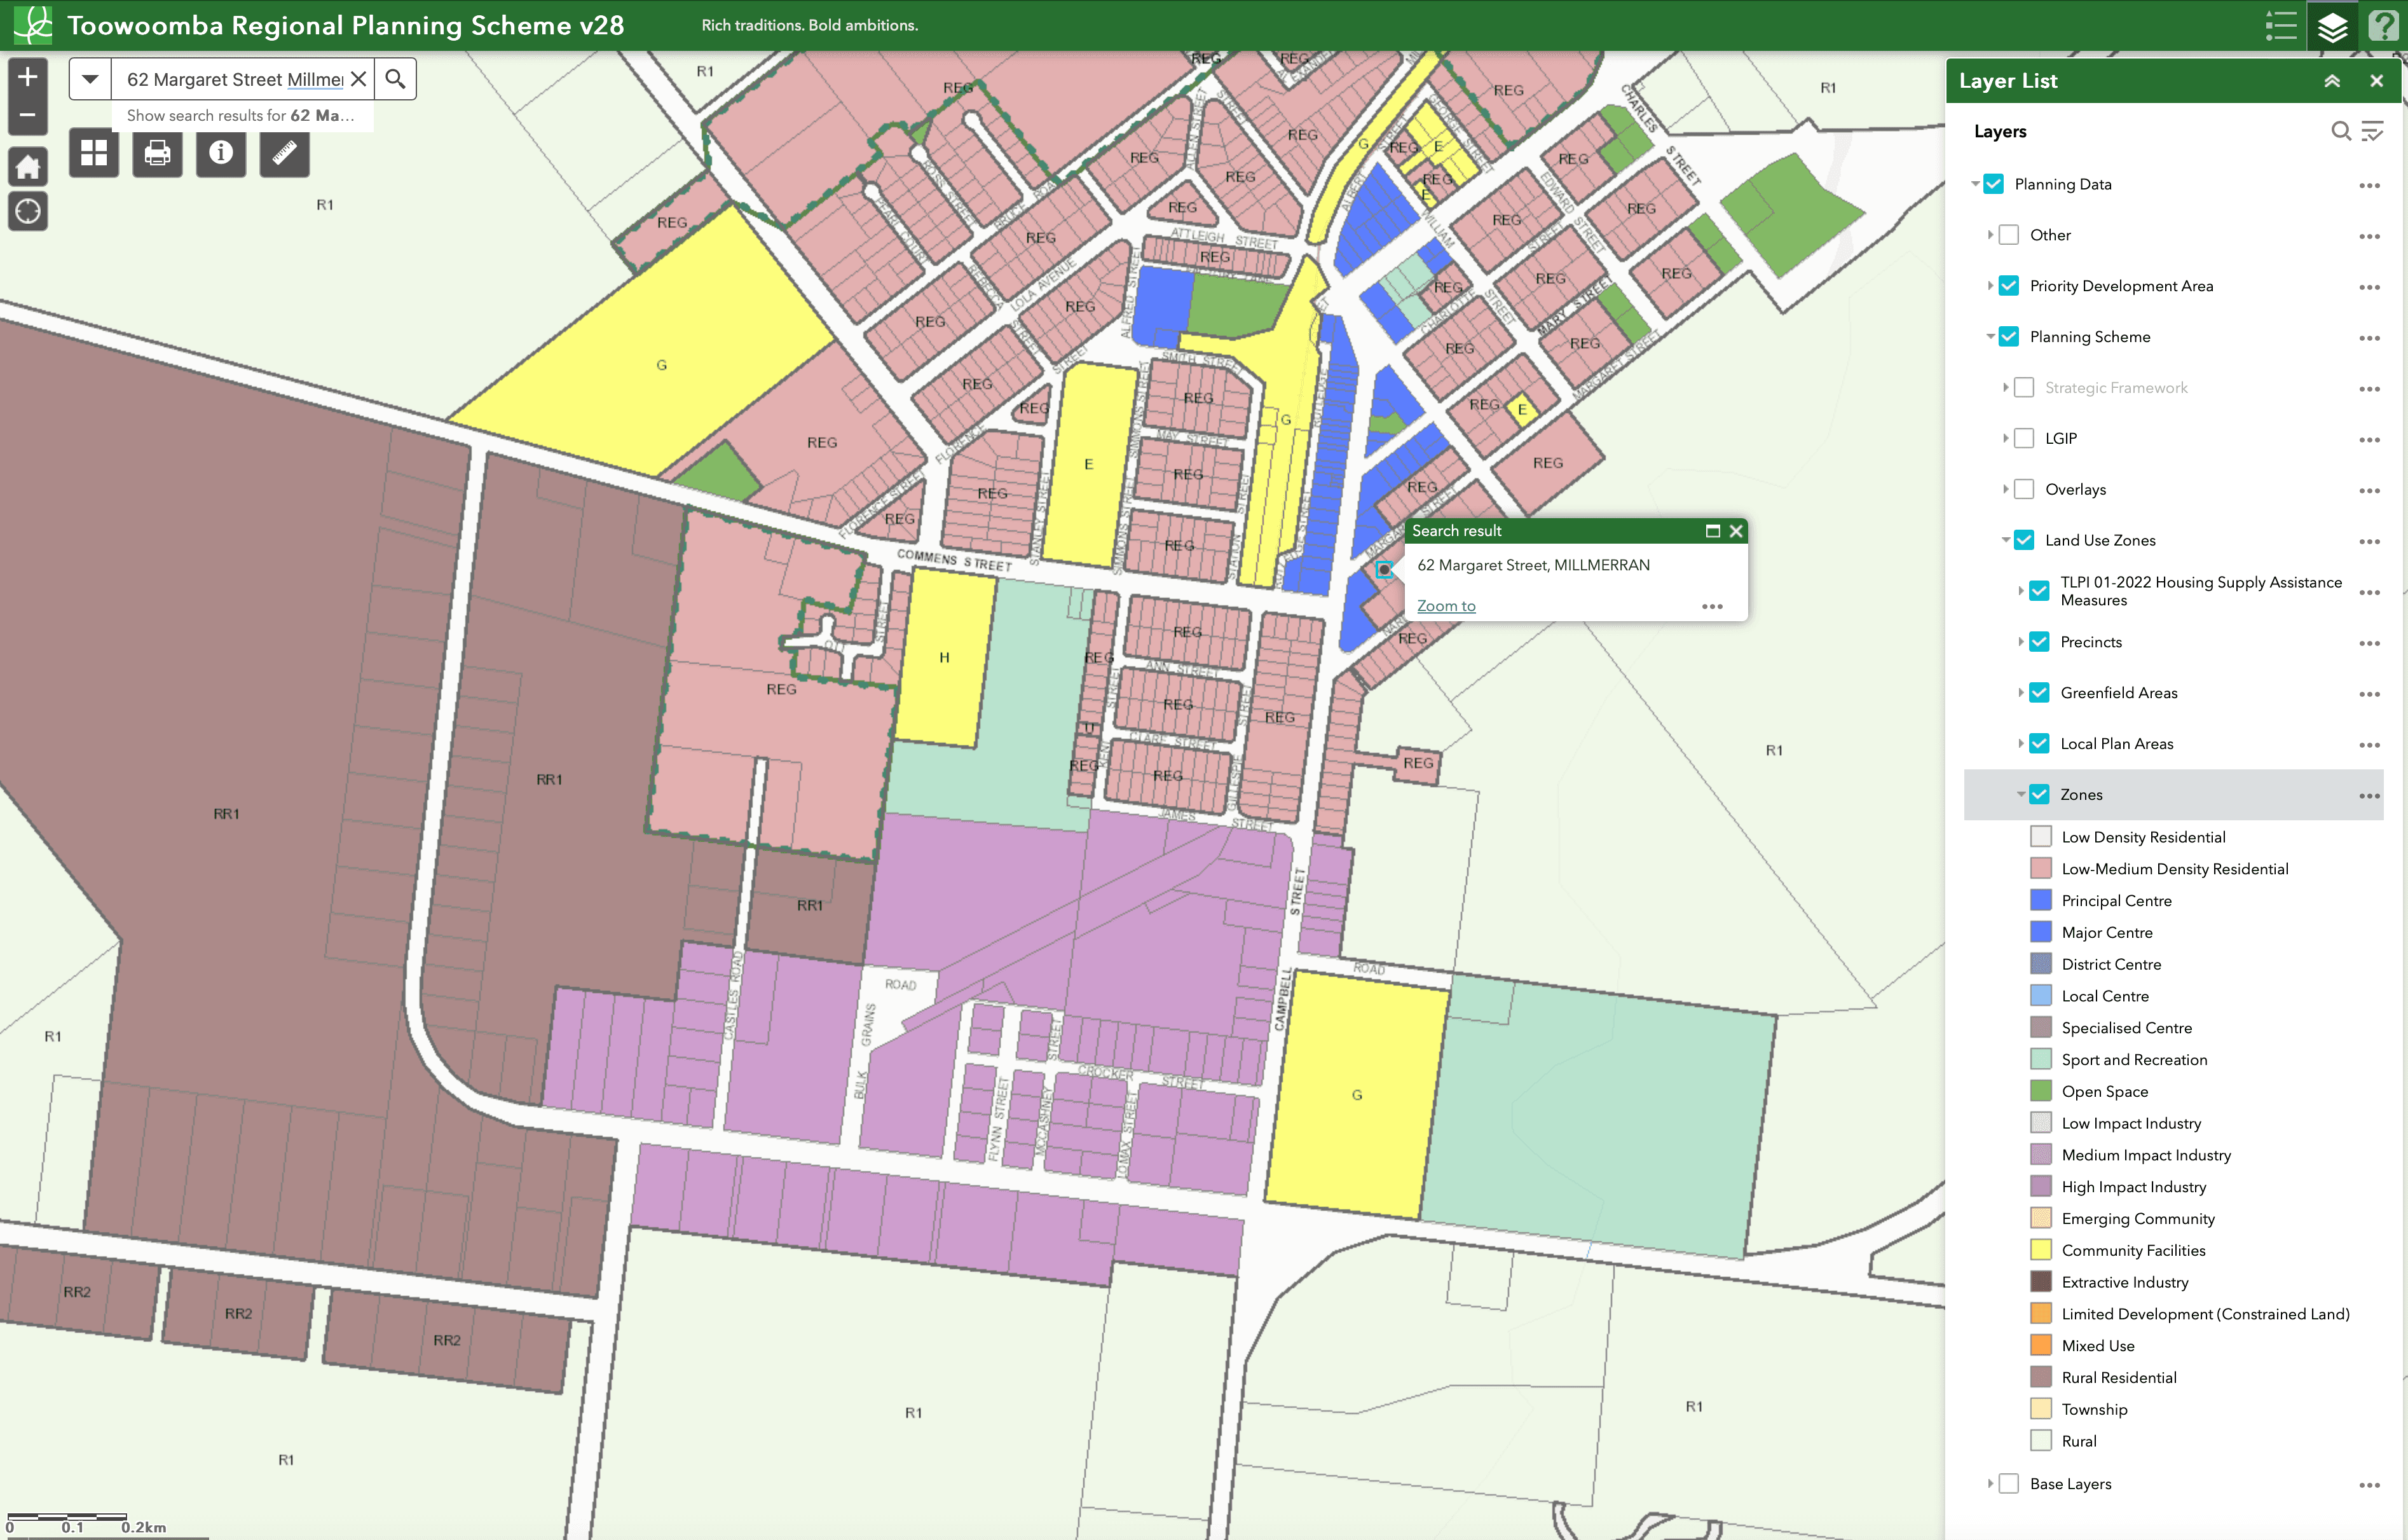Uncheck the Land Use Zones layer
The height and width of the screenshot is (1540, 2408).
(x=2024, y=540)
